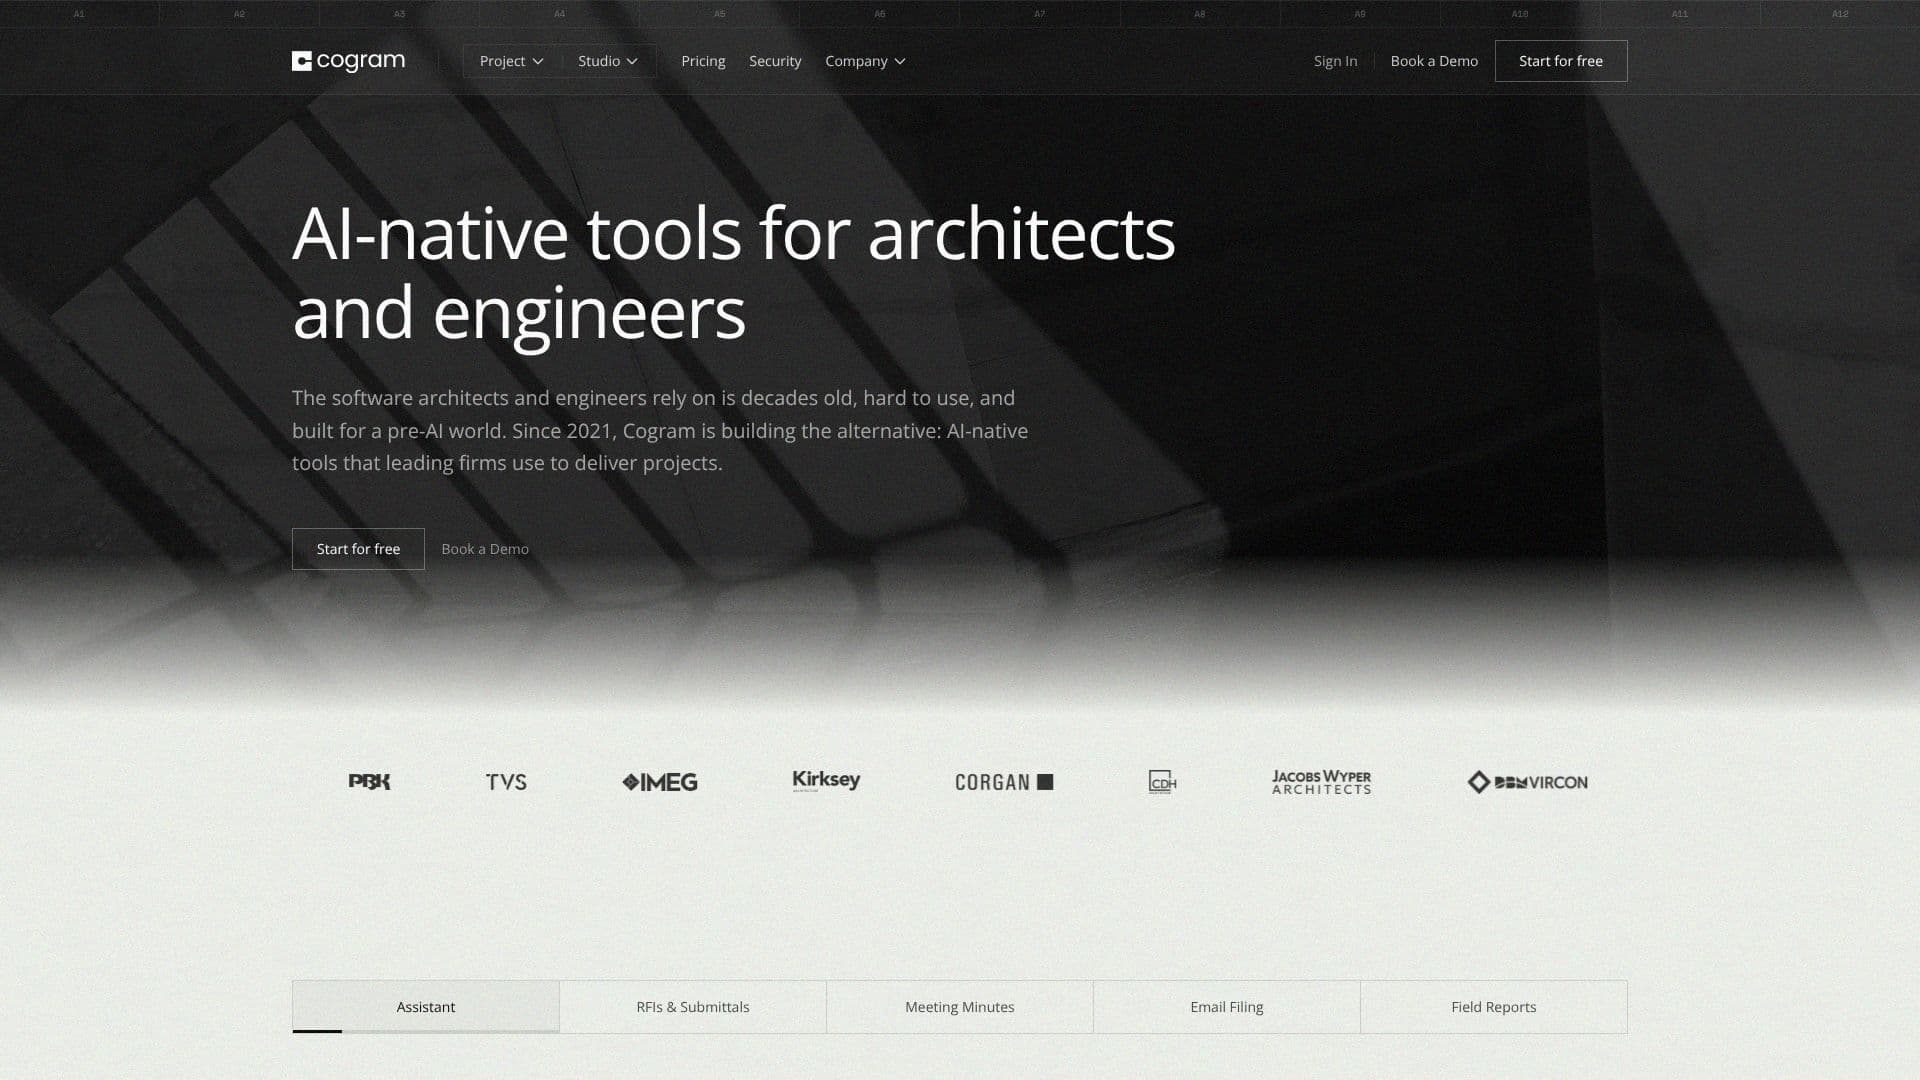This screenshot has width=1920, height=1080.
Task: Click the headline 'AI-native tools for architects and engineers'
Action: pos(734,273)
